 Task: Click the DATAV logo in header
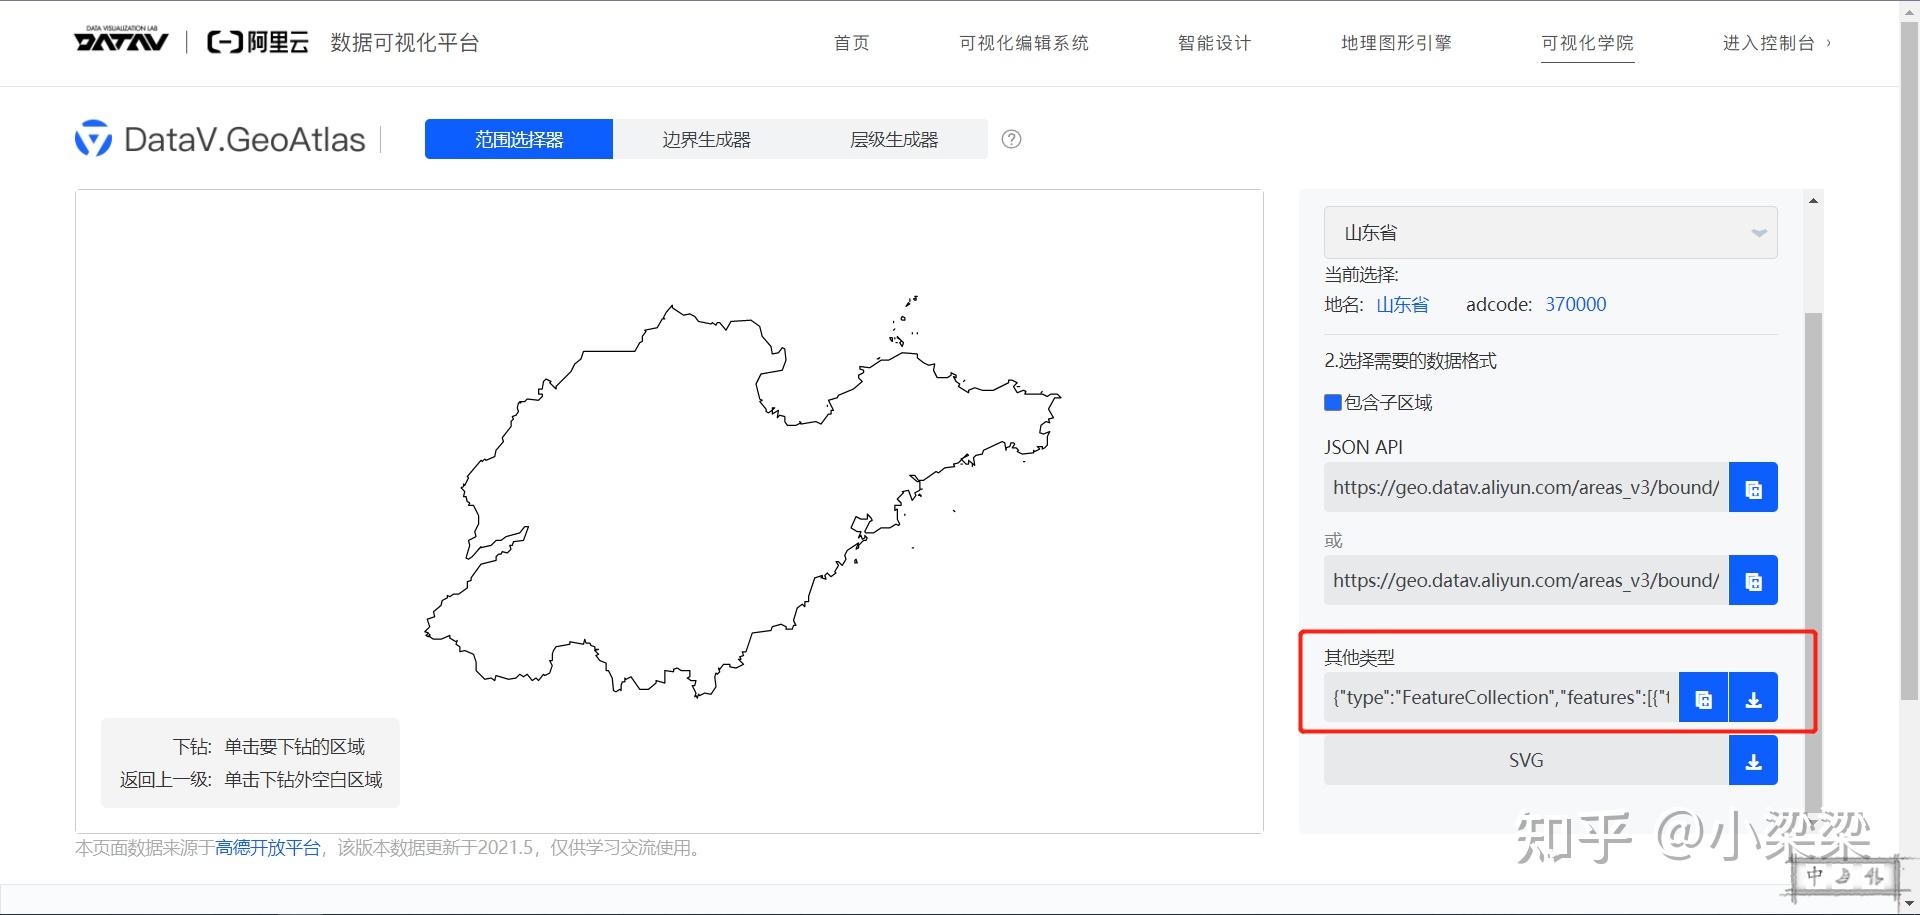point(121,42)
